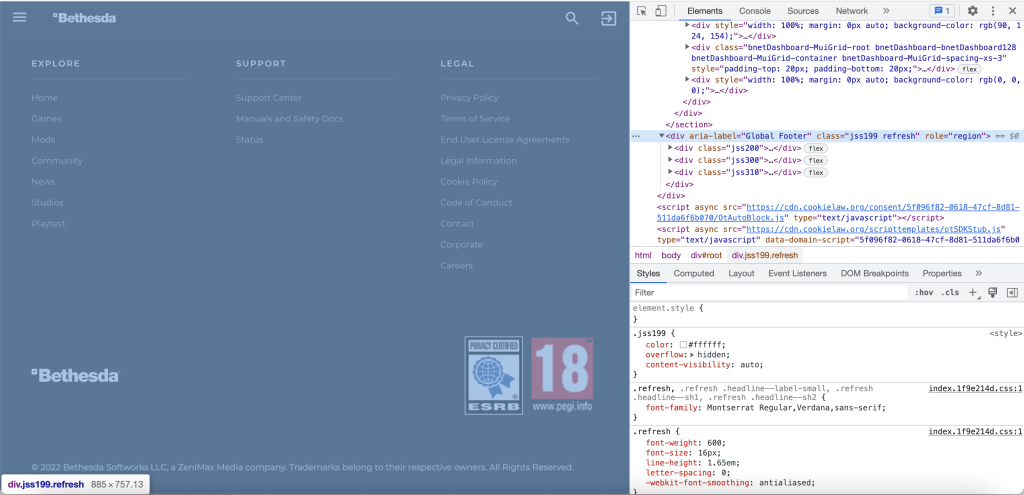The image size is (1024, 495).
Task: Open the Privacy Policy footer link
Action: click(x=469, y=98)
